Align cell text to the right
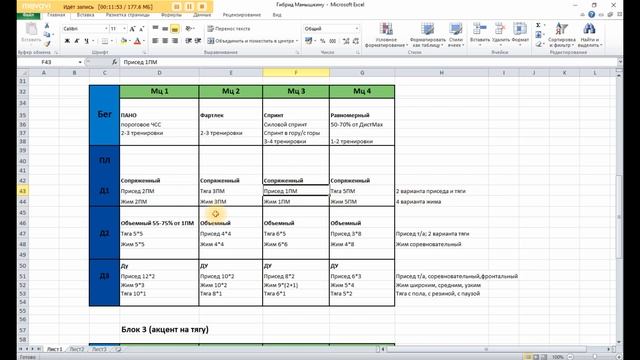The height and width of the screenshot is (360, 640). click(x=175, y=41)
